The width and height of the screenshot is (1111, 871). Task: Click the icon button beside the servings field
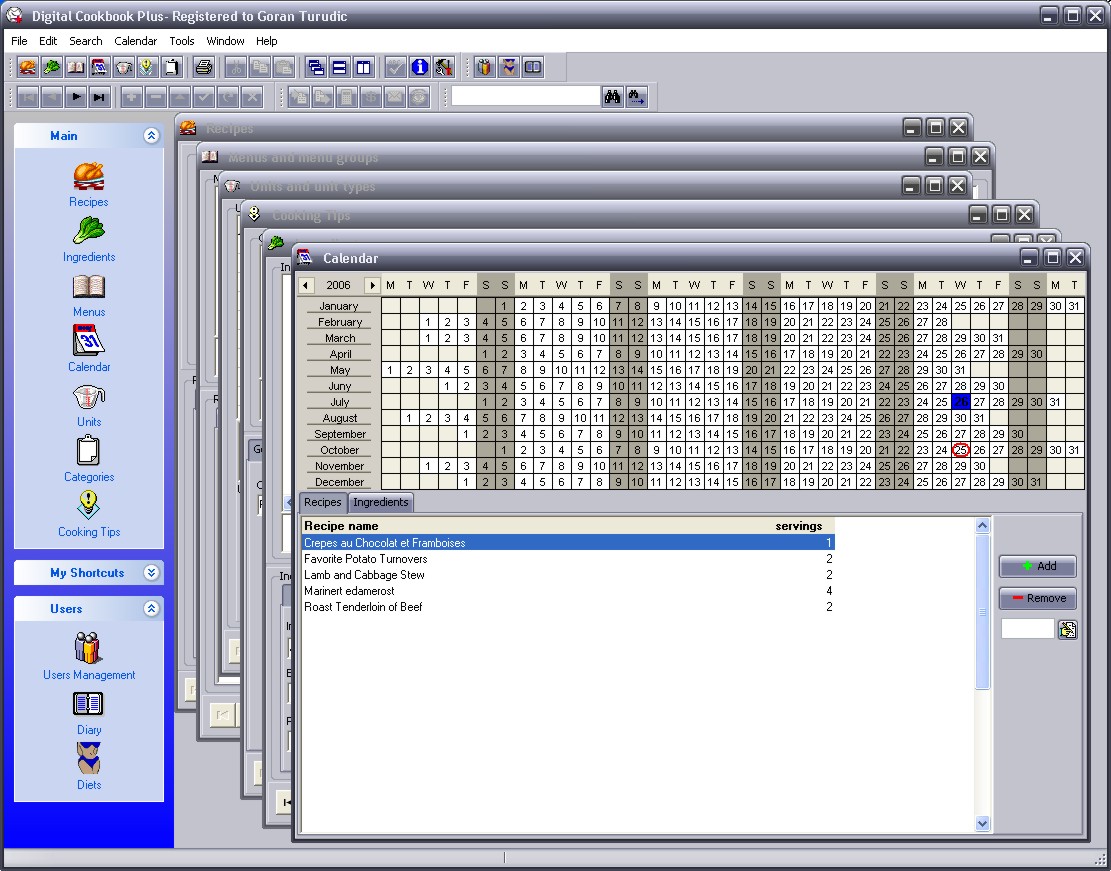(1068, 629)
